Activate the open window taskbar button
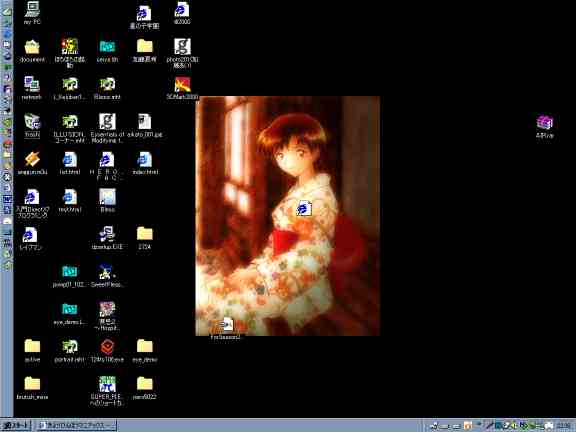The height and width of the screenshot is (432, 576). [x=76, y=426]
